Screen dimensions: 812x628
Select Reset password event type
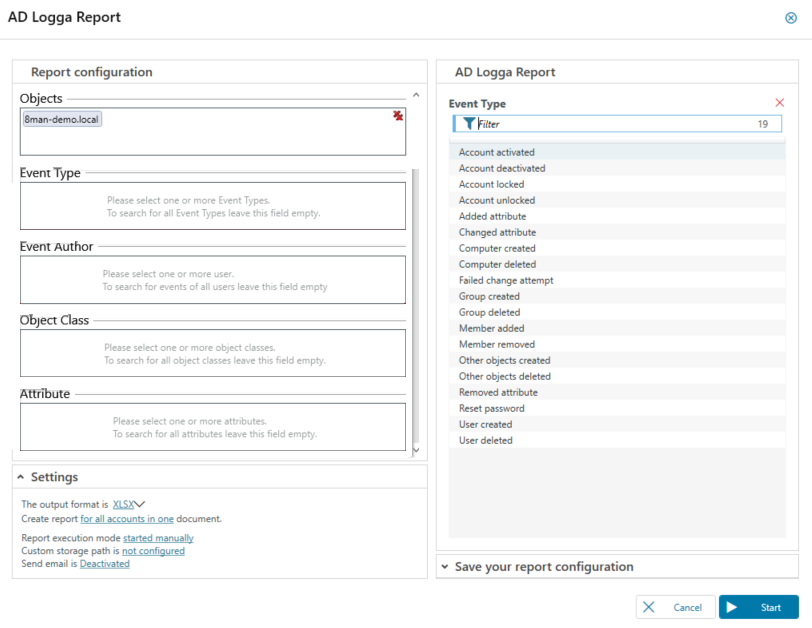491,408
